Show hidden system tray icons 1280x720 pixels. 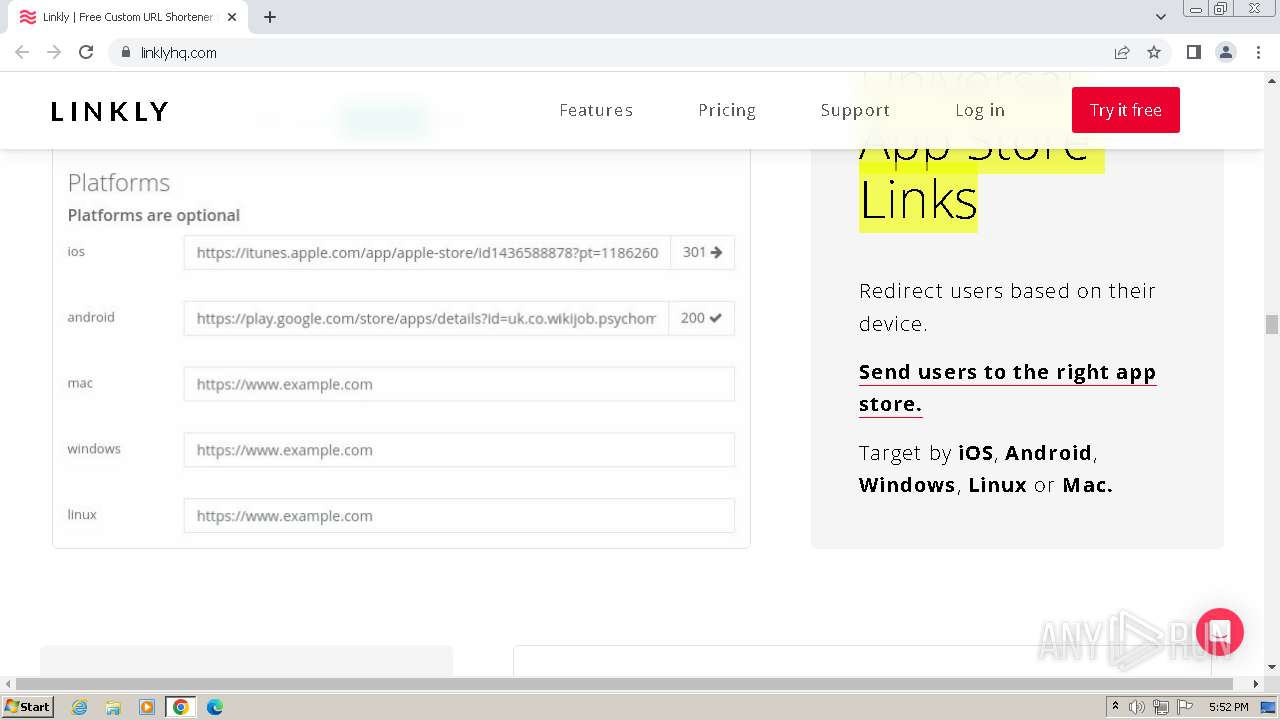[x=1115, y=707]
